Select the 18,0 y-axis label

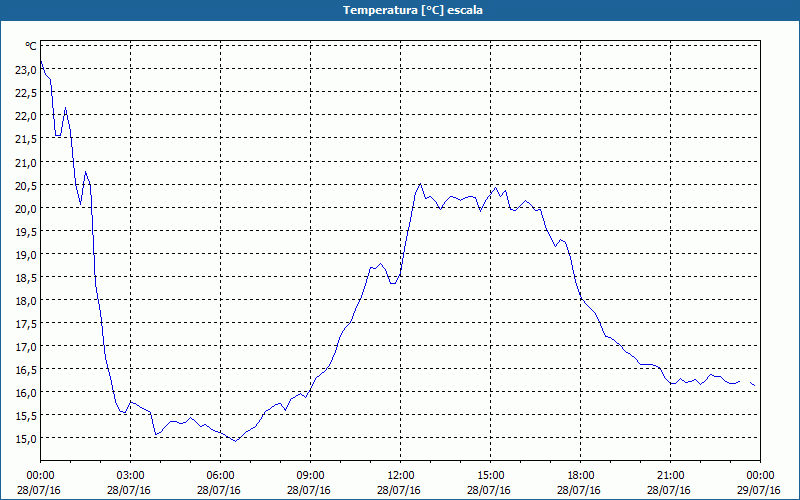pos(26,301)
